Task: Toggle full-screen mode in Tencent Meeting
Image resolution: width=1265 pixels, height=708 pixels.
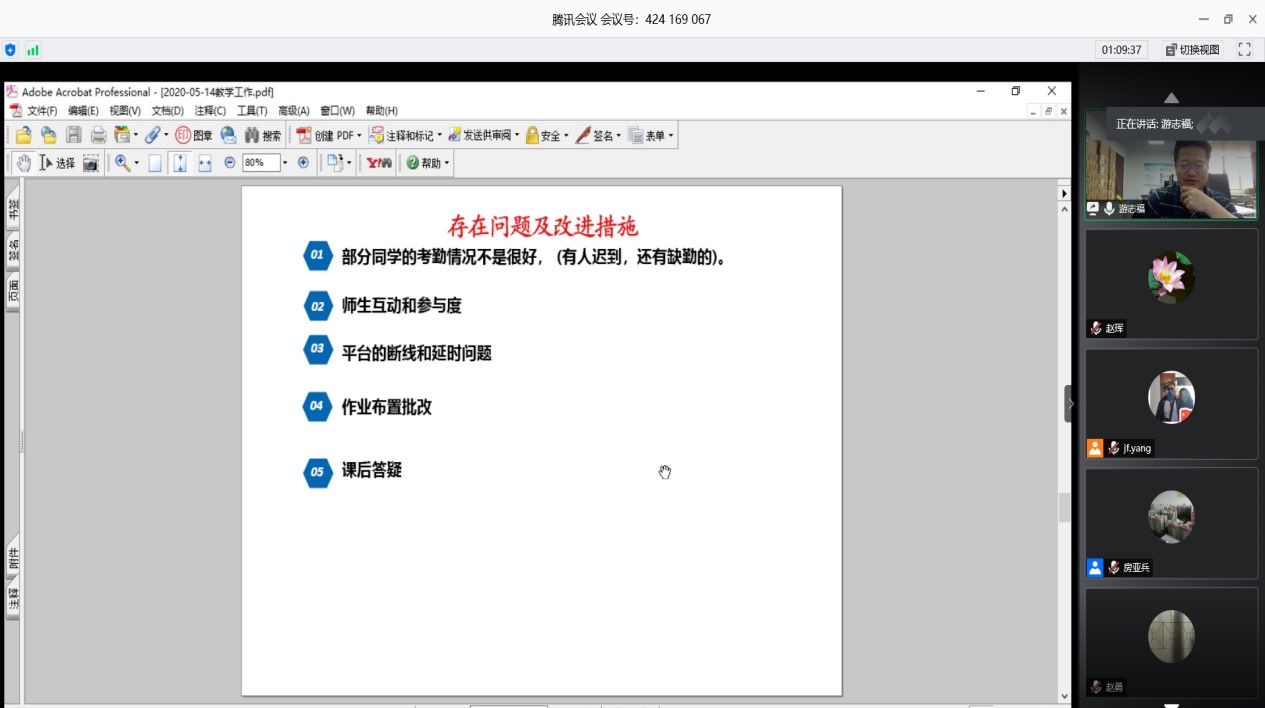Action: click(1245, 49)
